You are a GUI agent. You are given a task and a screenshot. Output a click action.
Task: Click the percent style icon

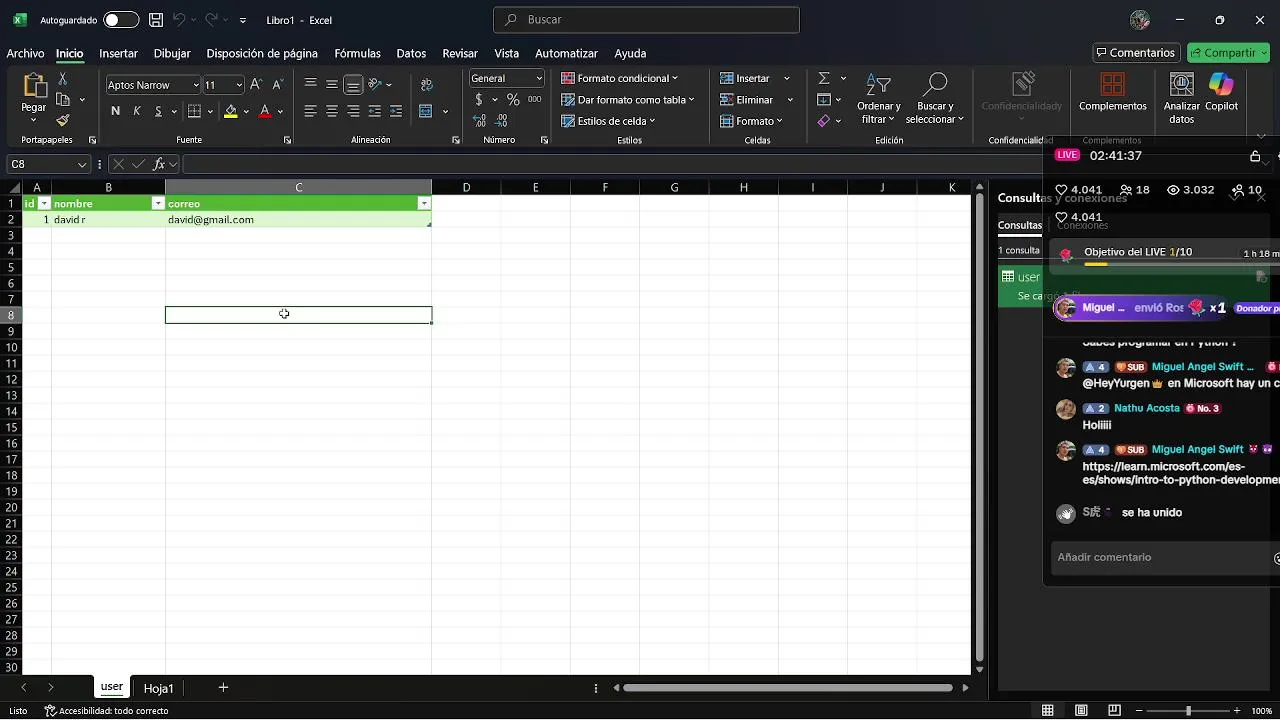pos(513,100)
